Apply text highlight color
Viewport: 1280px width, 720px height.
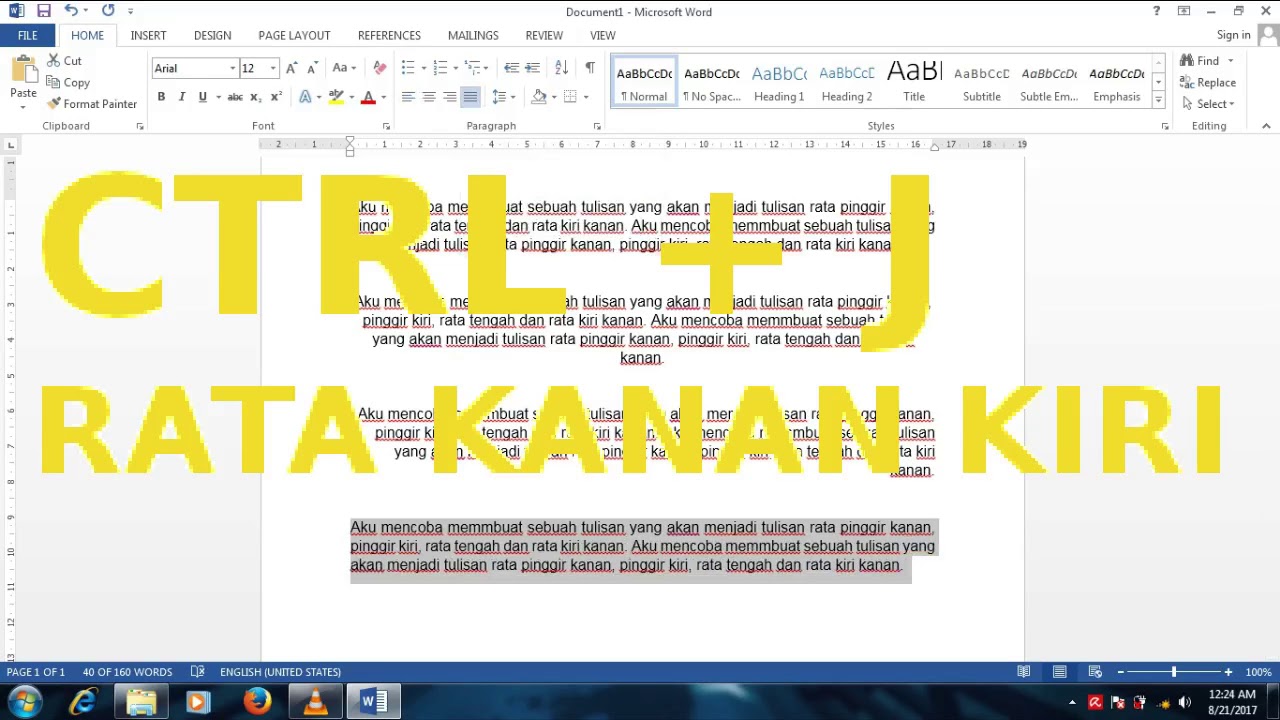tap(336, 97)
